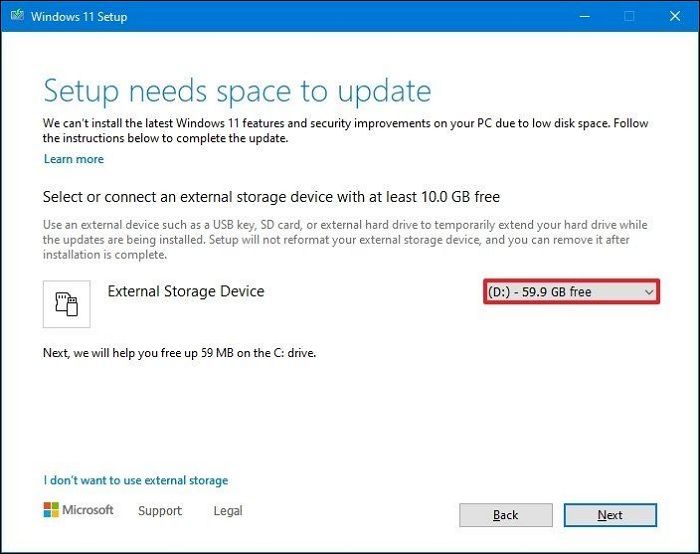The height and width of the screenshot is (554, 700).
Task: Choose I don't want to use external storage
Action: tap(136, 480)
